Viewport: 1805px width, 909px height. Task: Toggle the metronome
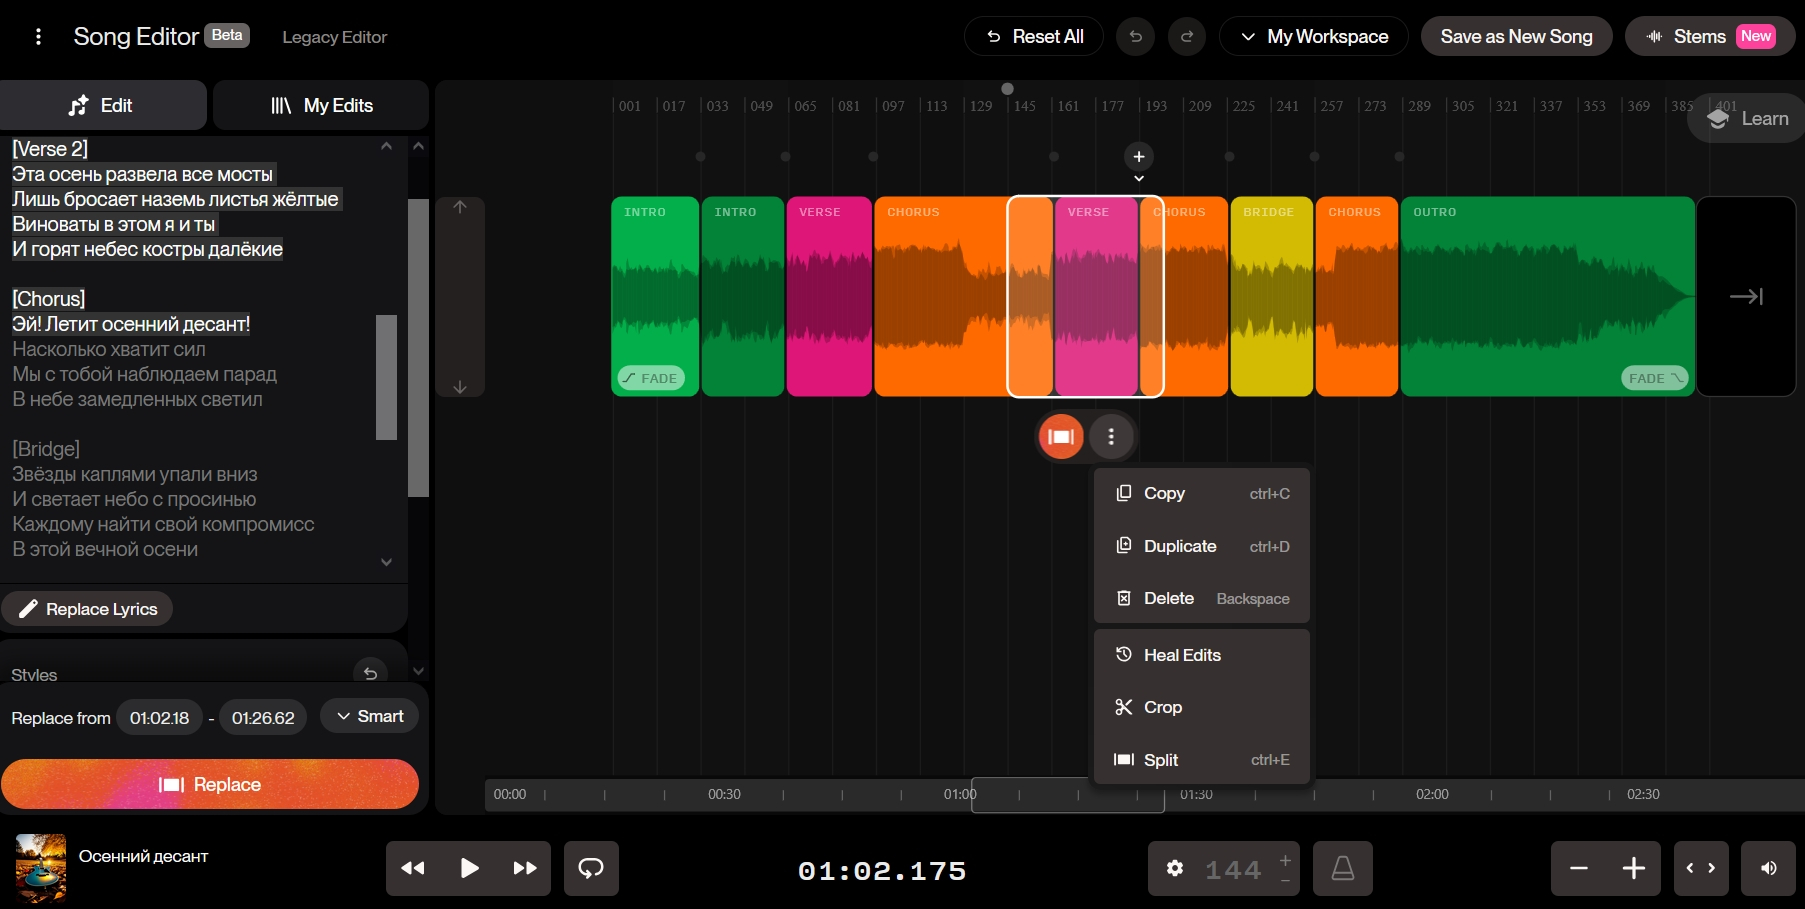(1343, 868)
